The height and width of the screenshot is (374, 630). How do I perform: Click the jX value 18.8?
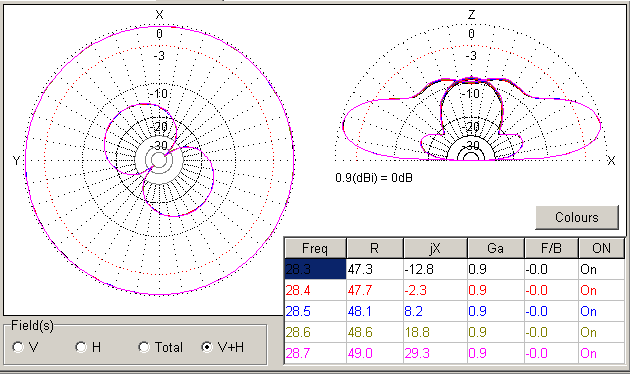(x=436, y=332)
